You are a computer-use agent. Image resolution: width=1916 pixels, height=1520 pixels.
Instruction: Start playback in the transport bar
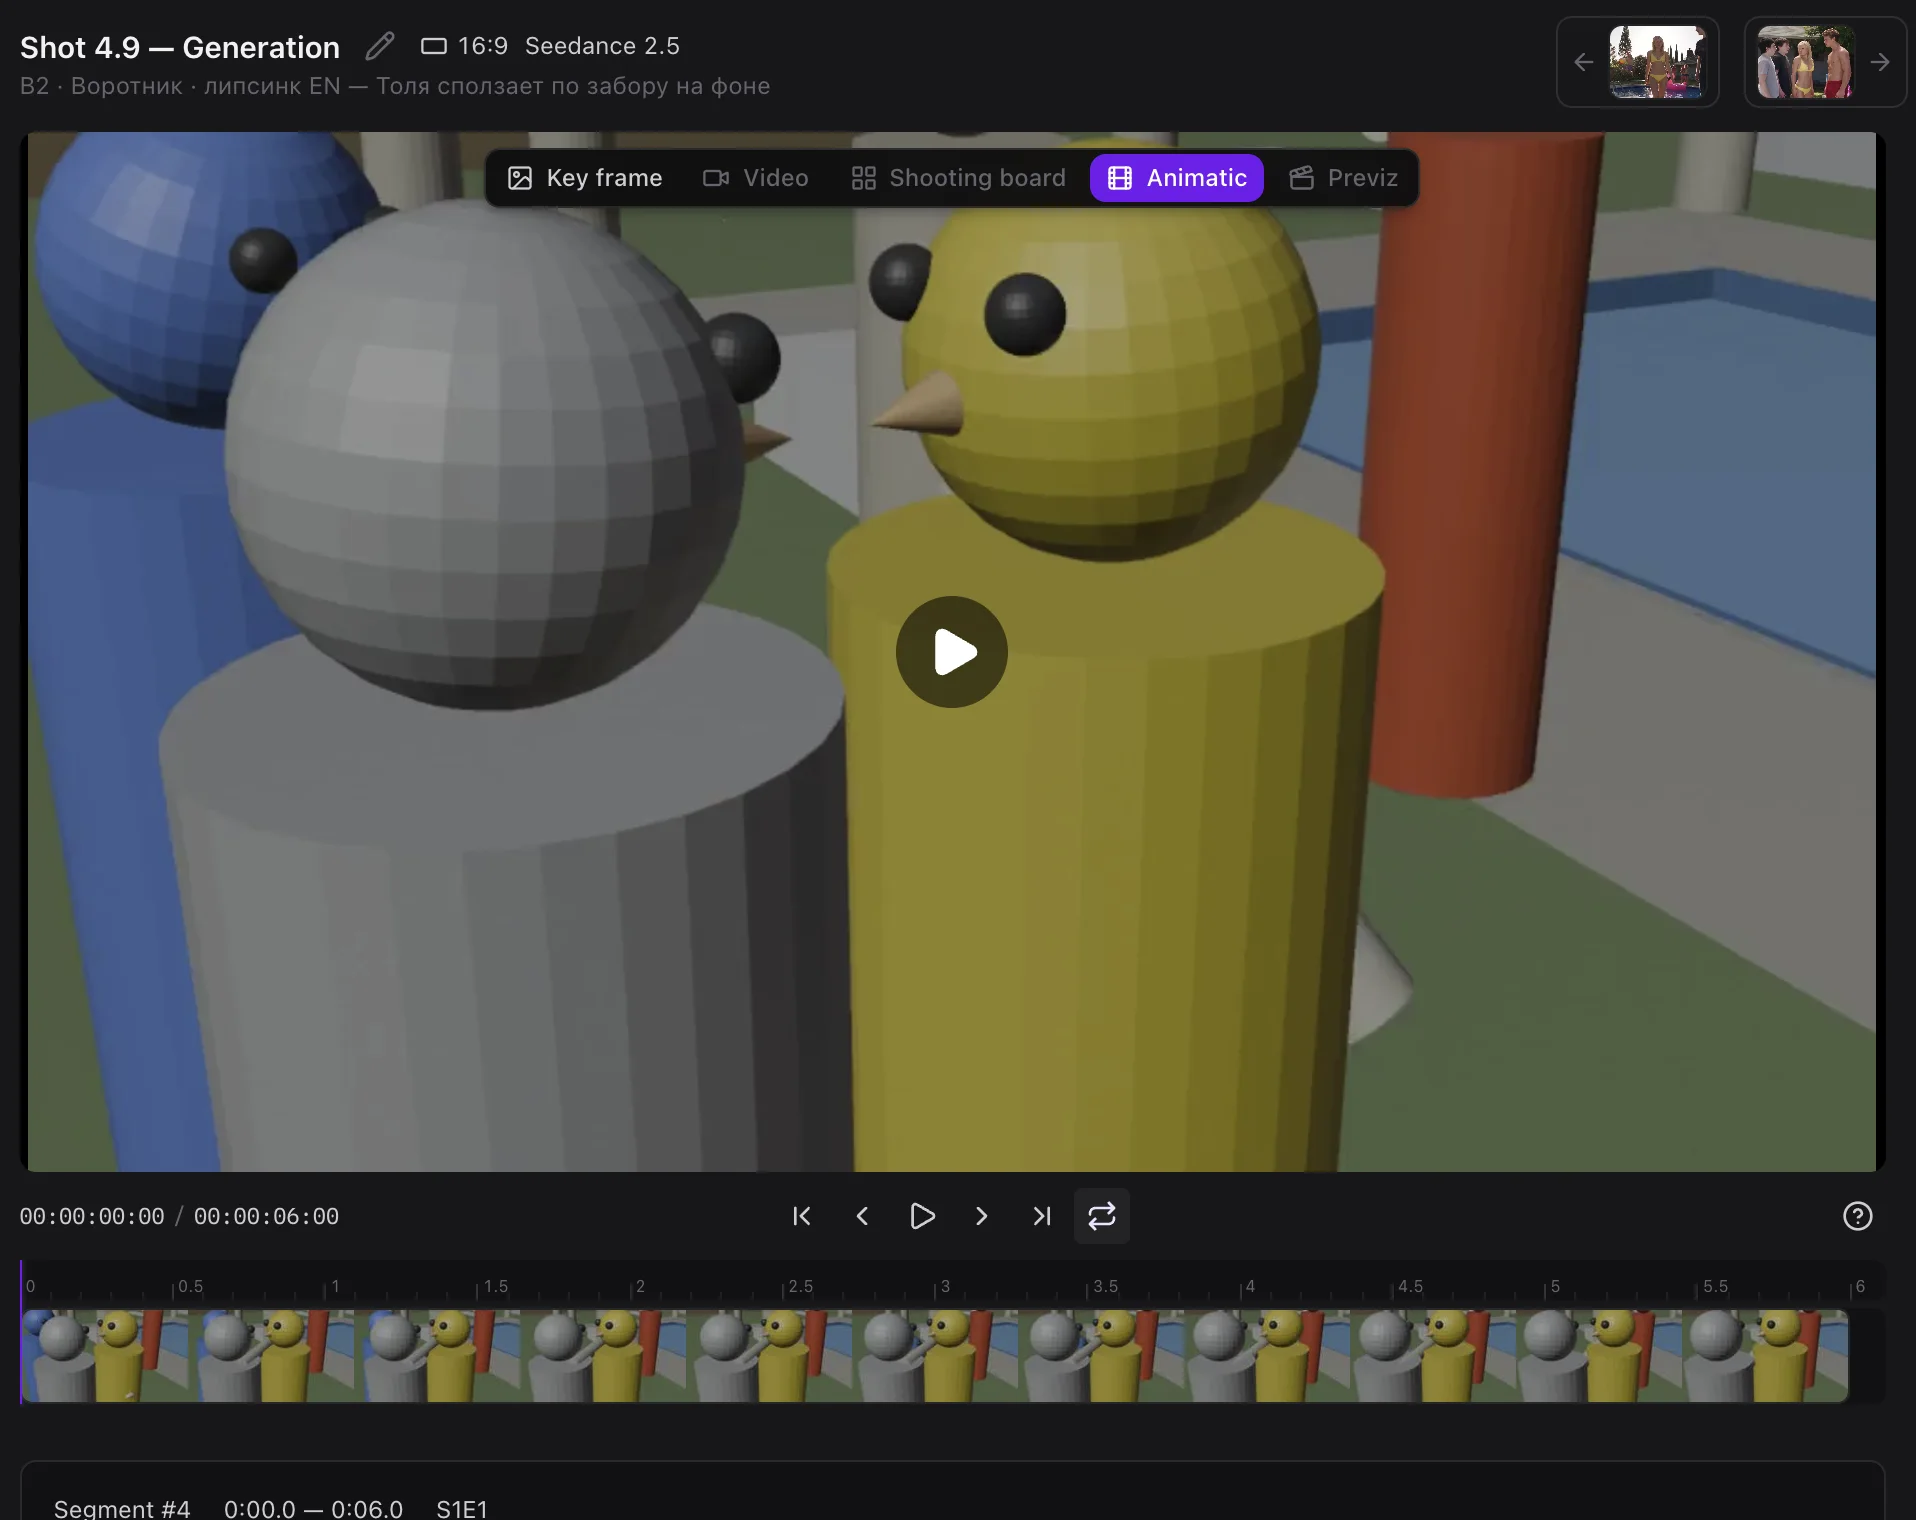coord(922,1216)
